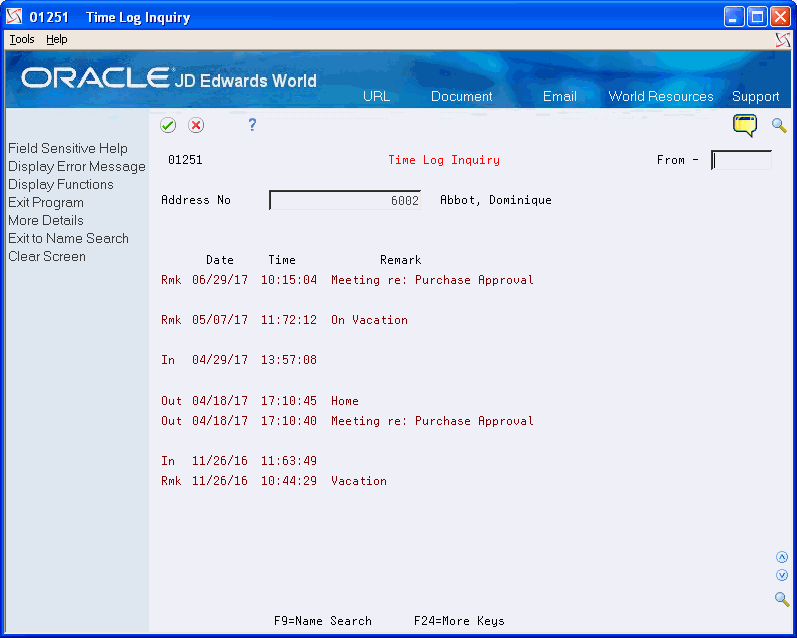The width and height of the screenshot is (797, 638).
Task: Click the 11:63:49 time entry
Action: (x=289, y=461)
